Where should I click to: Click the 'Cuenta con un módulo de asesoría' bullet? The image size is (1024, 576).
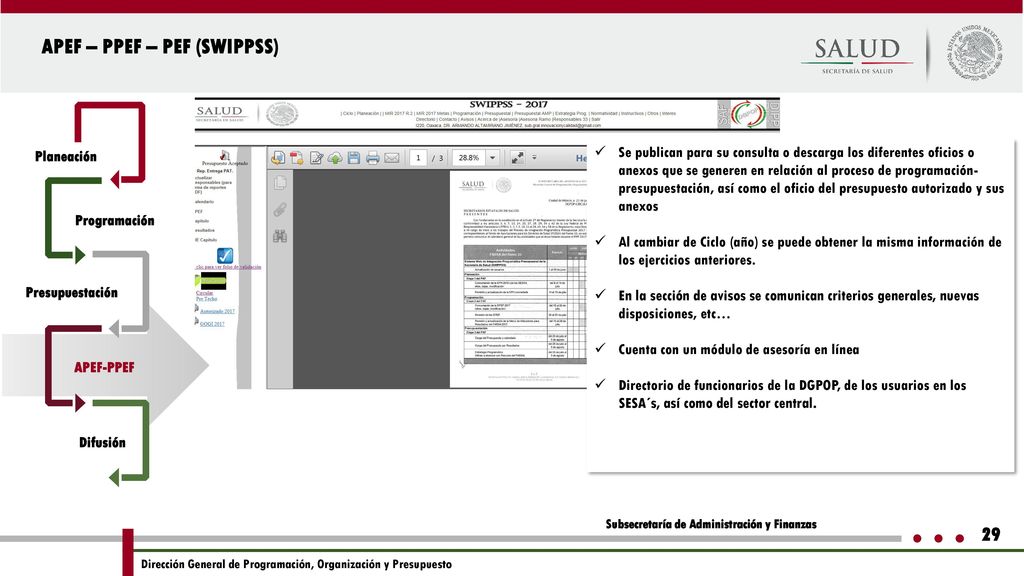coord(739,349)
